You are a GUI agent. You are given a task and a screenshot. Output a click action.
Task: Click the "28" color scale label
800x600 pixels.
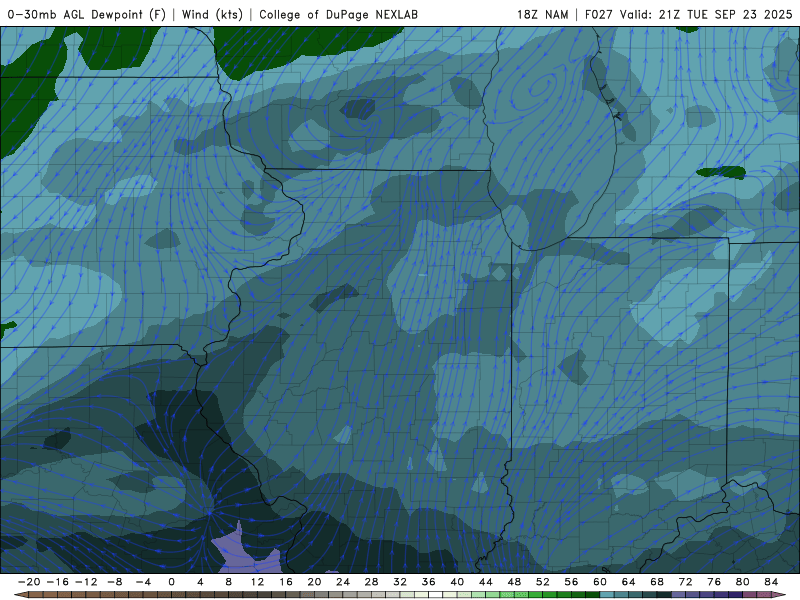(371, 582)
